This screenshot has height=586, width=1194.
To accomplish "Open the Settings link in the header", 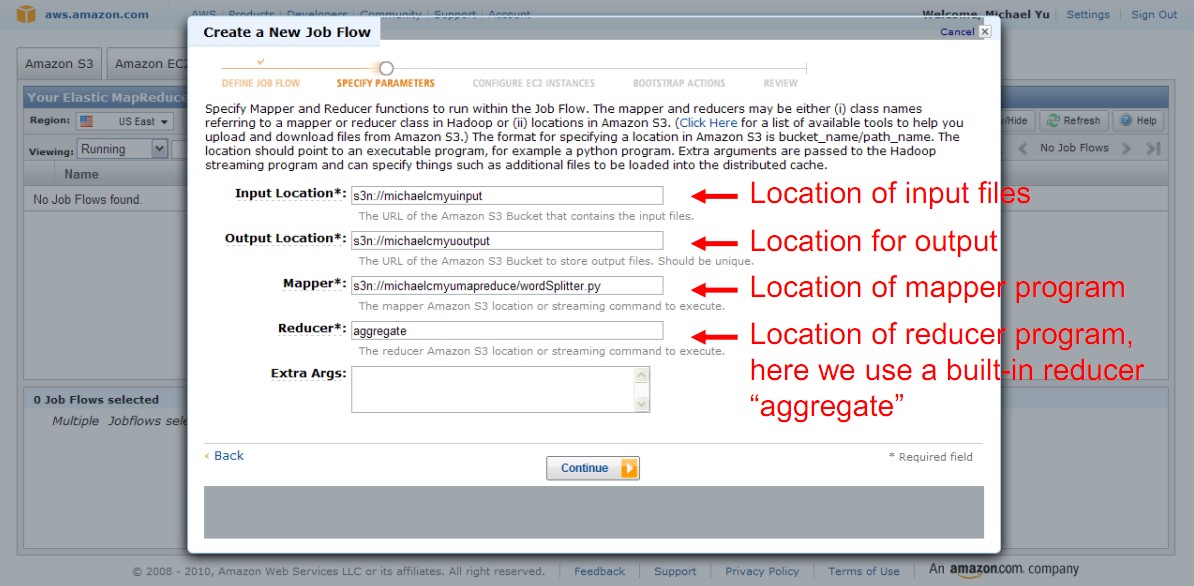I will (1088, 14).
